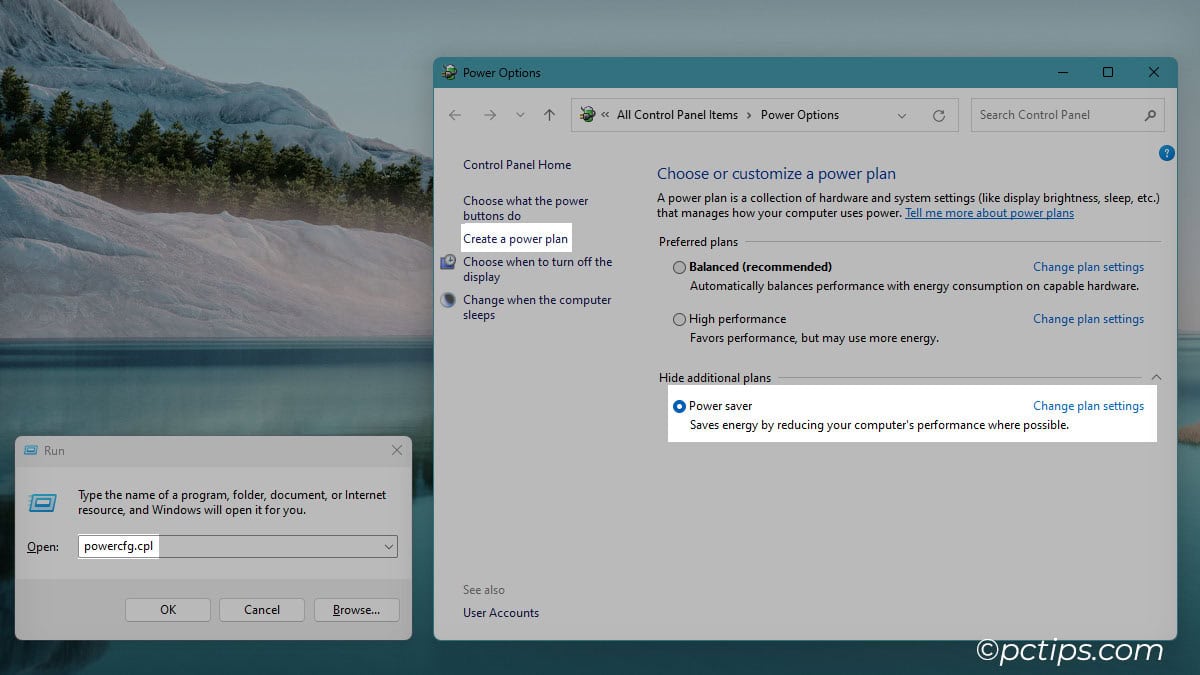Open Change plan settings for Power saver
The height and width of the screenshot is (675, 1200).
[1088, 406]
